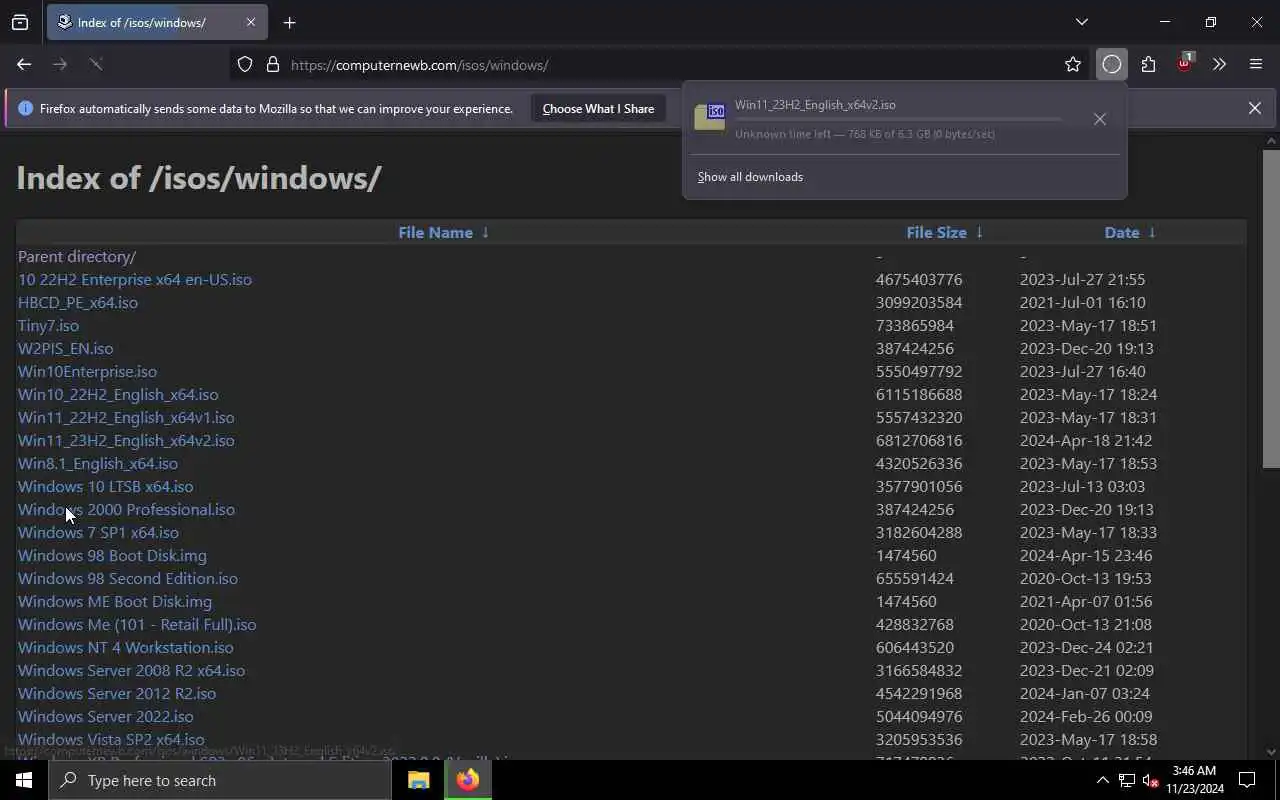
Task: Expand more tools overflow chevron
Action: pos(1219,65)
